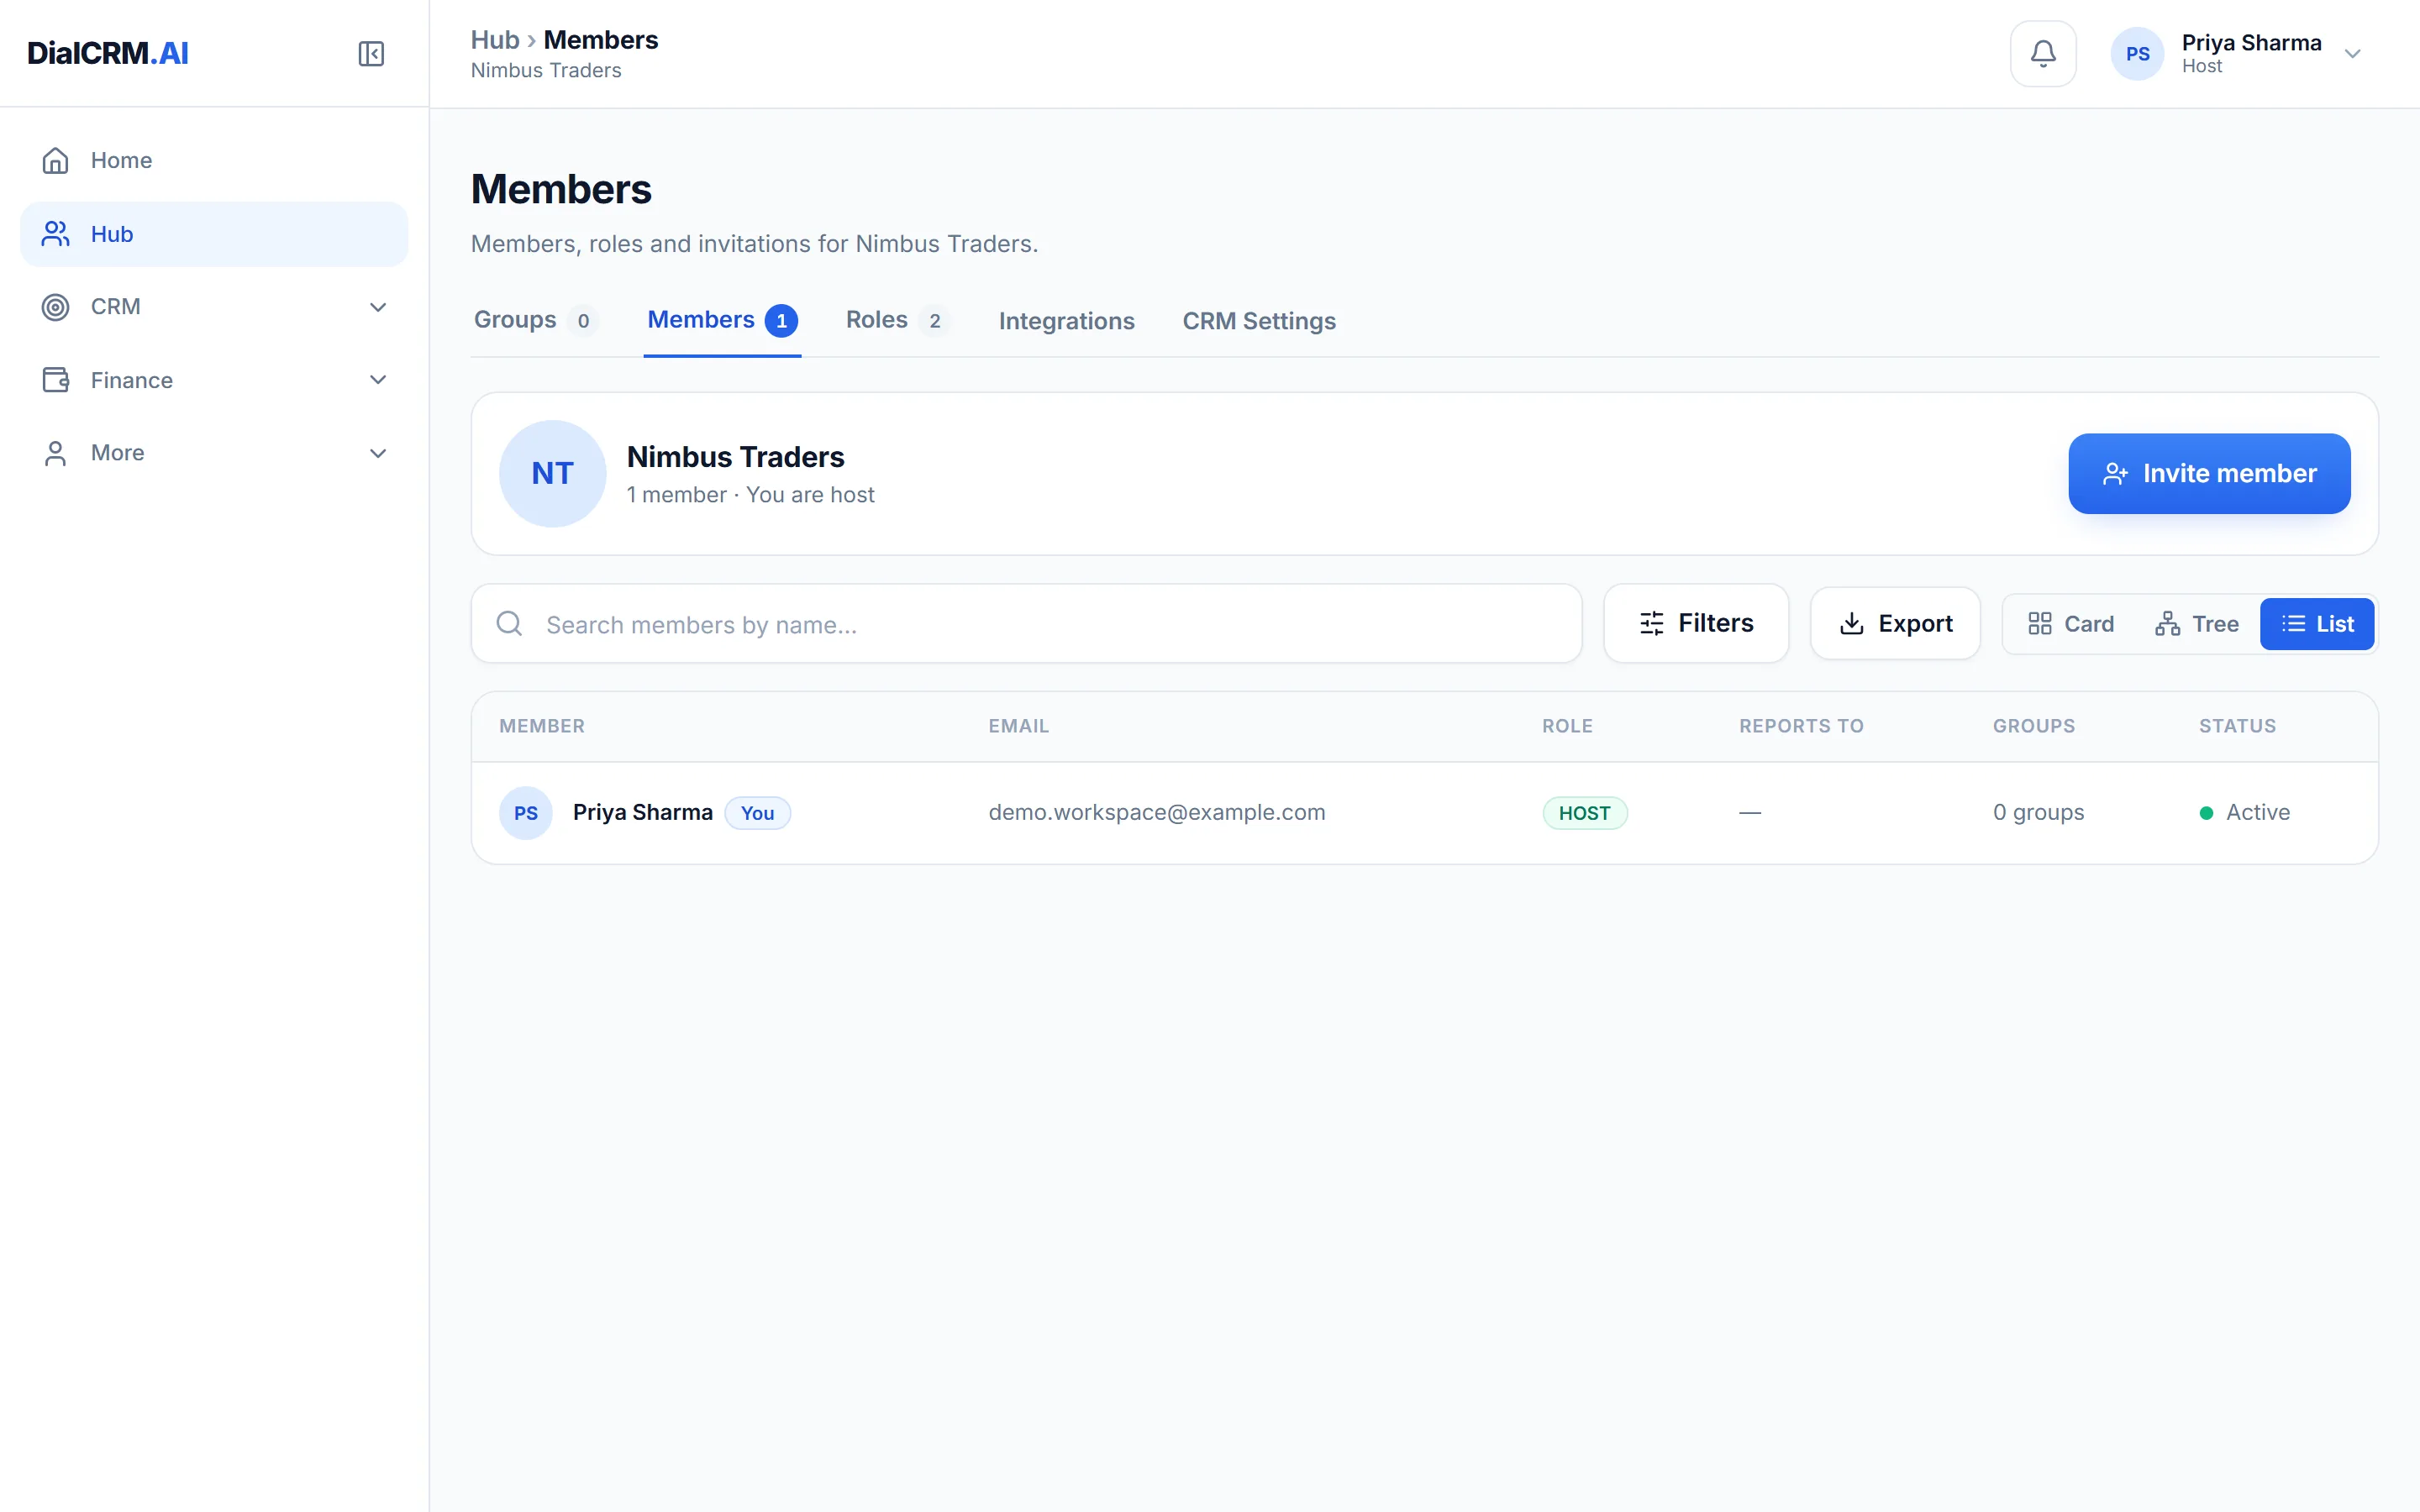The height and width of the screenshot is (1512, 2420).
Task: Click Invite member button
Action: 2209,473
